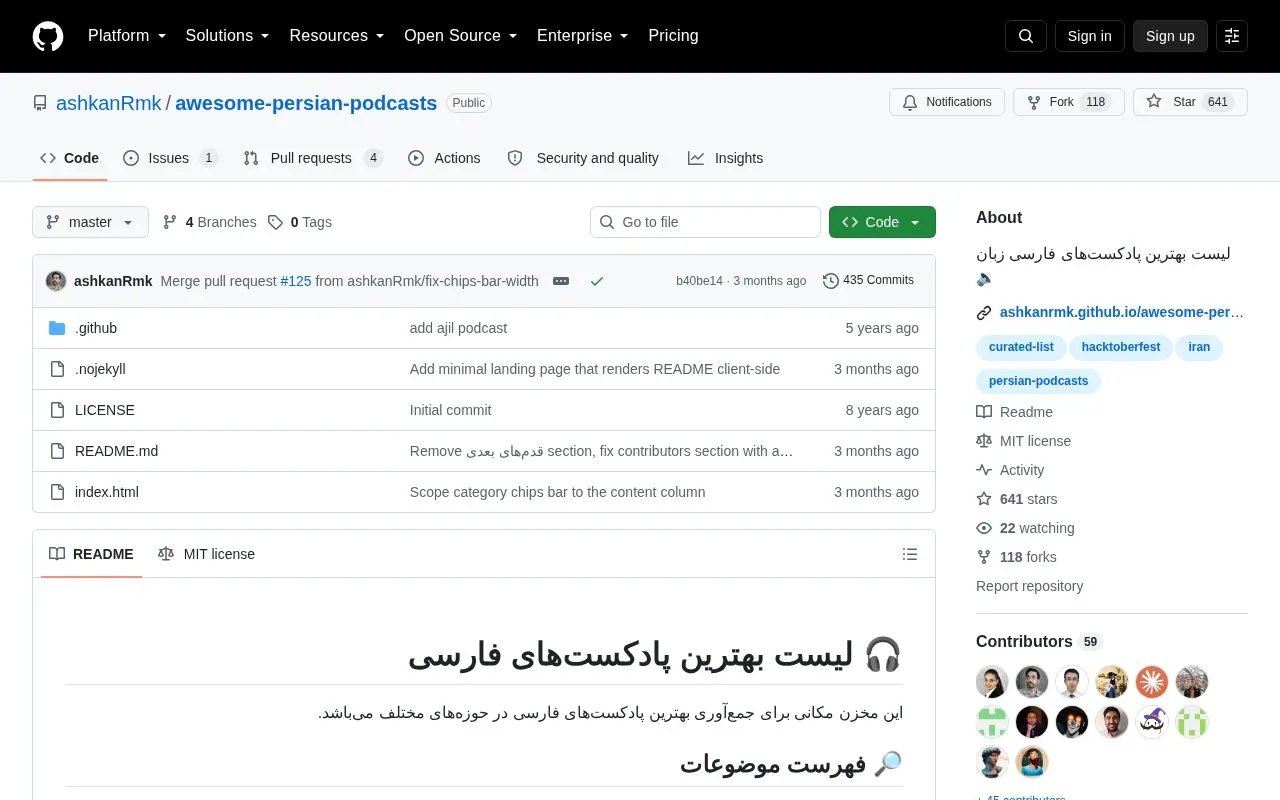The width and height of the screenshot is (1280, 800).
Task: Open the README.md file
Action: point(116,451)
